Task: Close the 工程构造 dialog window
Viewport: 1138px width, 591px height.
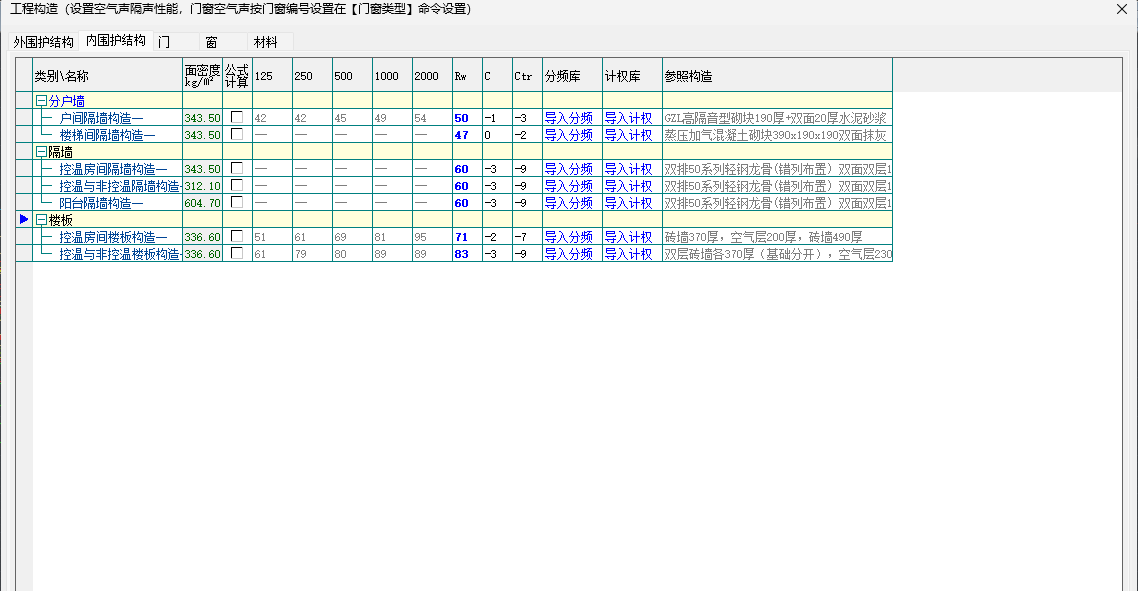Action: [1122, 9]
